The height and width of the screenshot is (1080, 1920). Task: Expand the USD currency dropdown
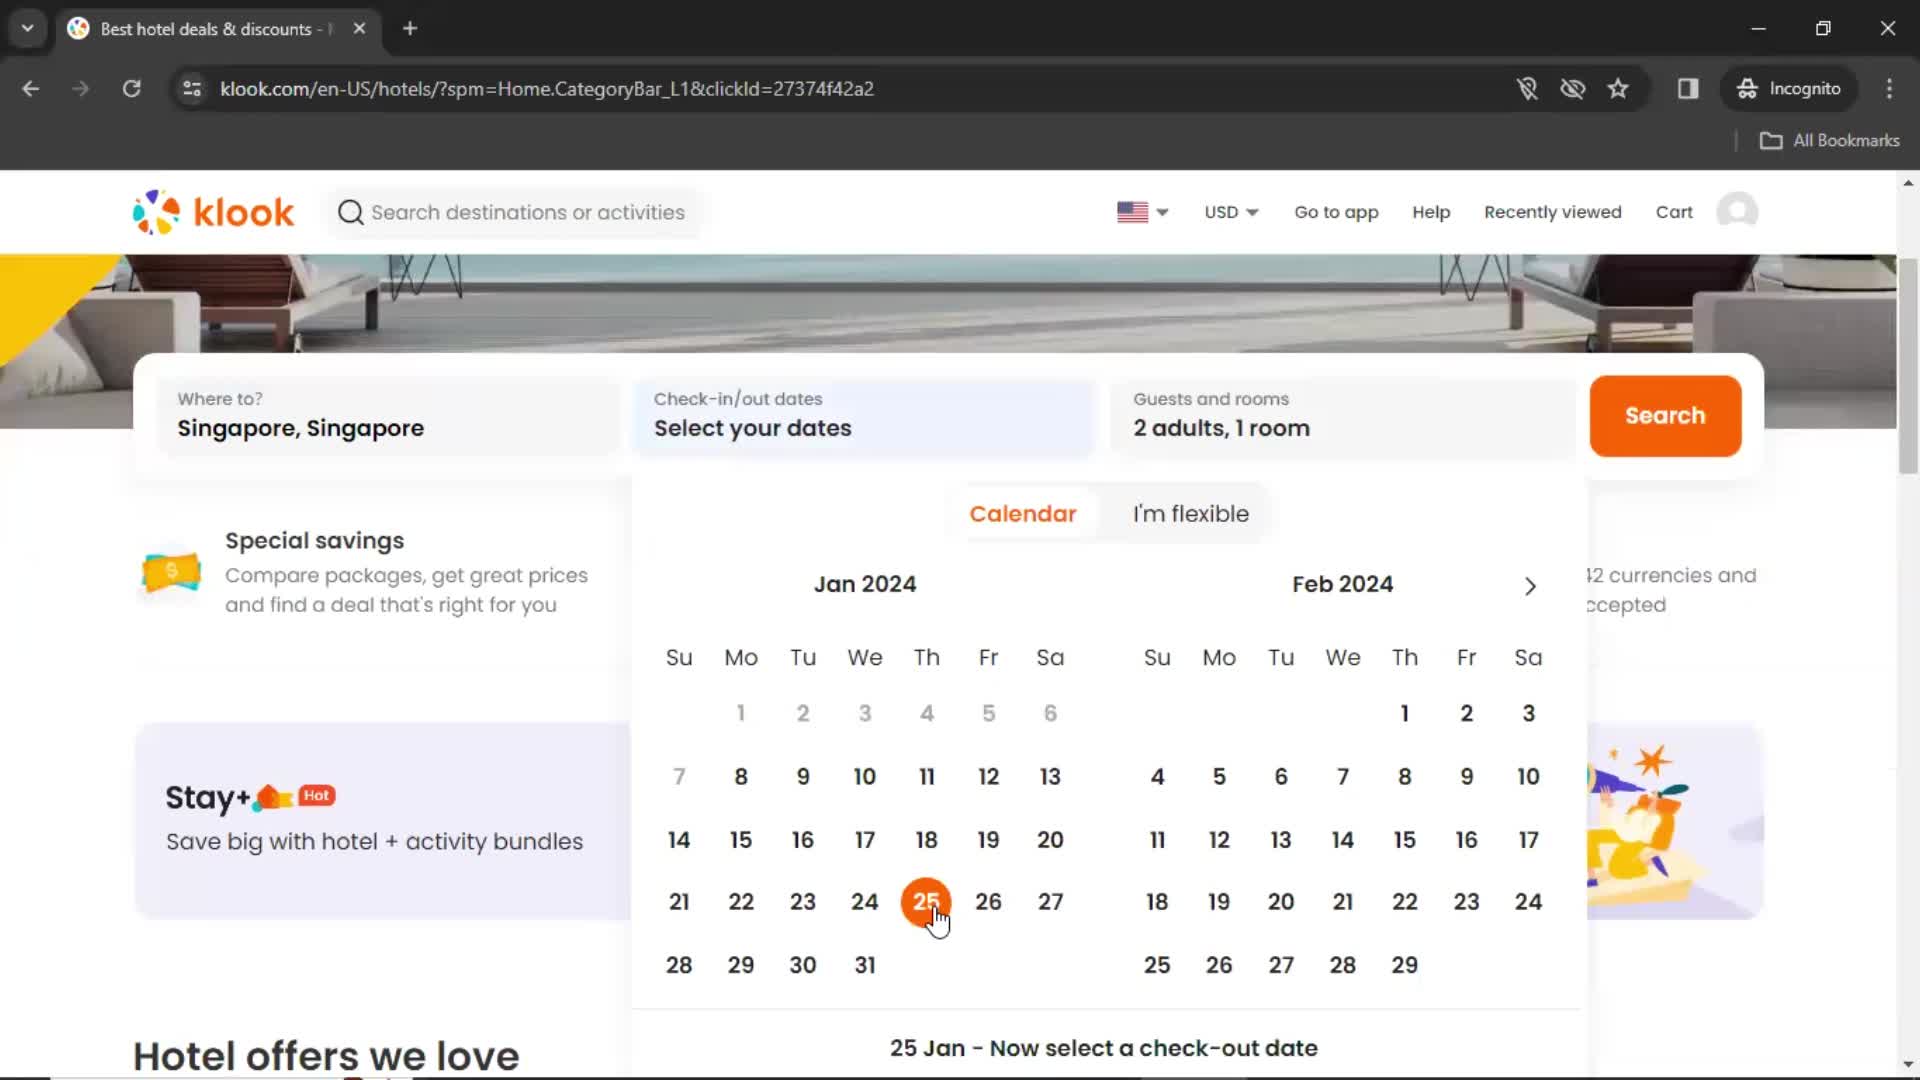pyautogui.click(x=1230, y=211)
